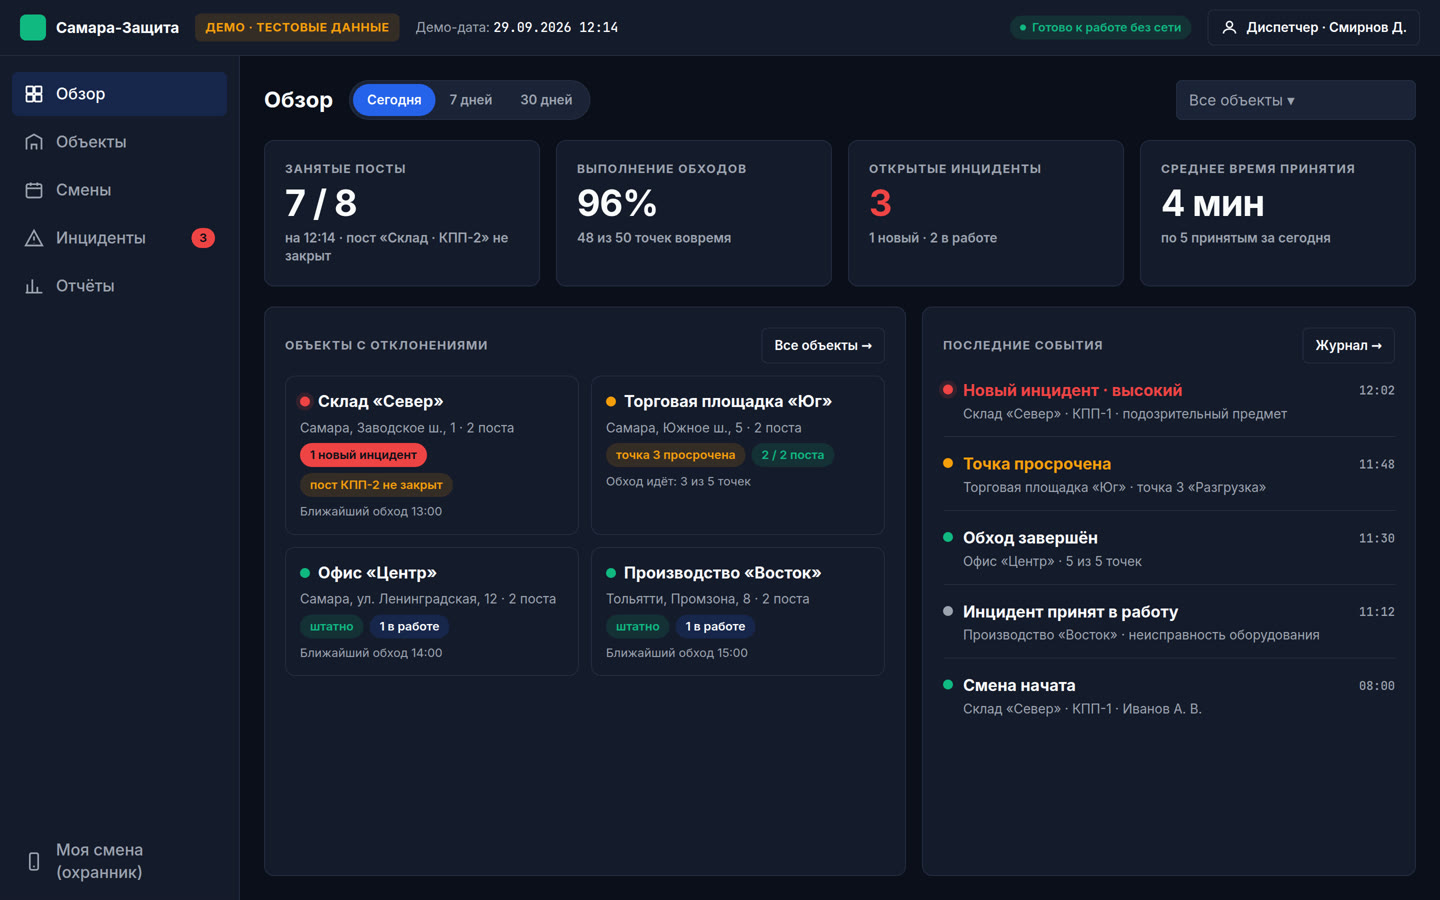The height and width of the screenshot is (900, 1440).
Task: Switch period to 7 дней
Action: click(471, 100)
